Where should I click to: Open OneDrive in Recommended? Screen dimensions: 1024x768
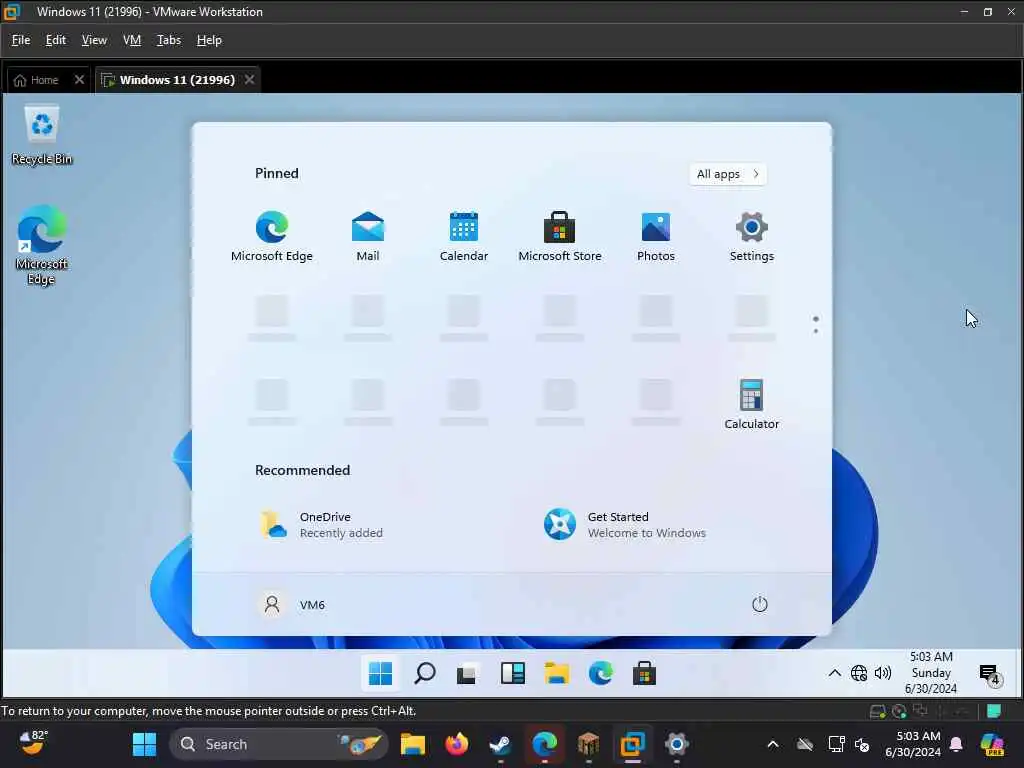point(323,524)
